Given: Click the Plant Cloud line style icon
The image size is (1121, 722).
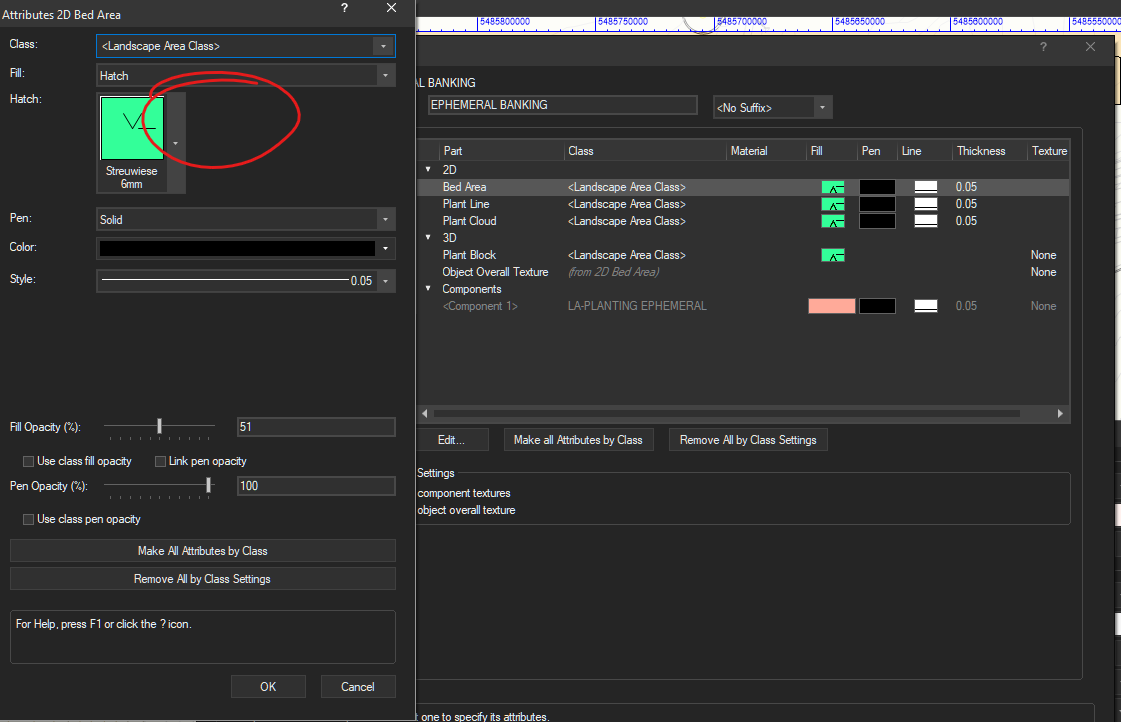Looking at the screenshot, I should click(925, 221).
